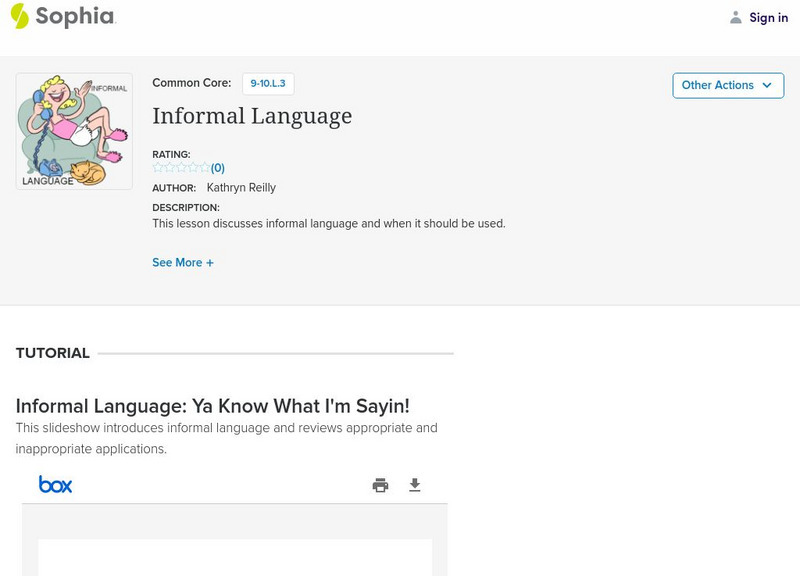Click author name Kathryn Reilly

(241, 188)
